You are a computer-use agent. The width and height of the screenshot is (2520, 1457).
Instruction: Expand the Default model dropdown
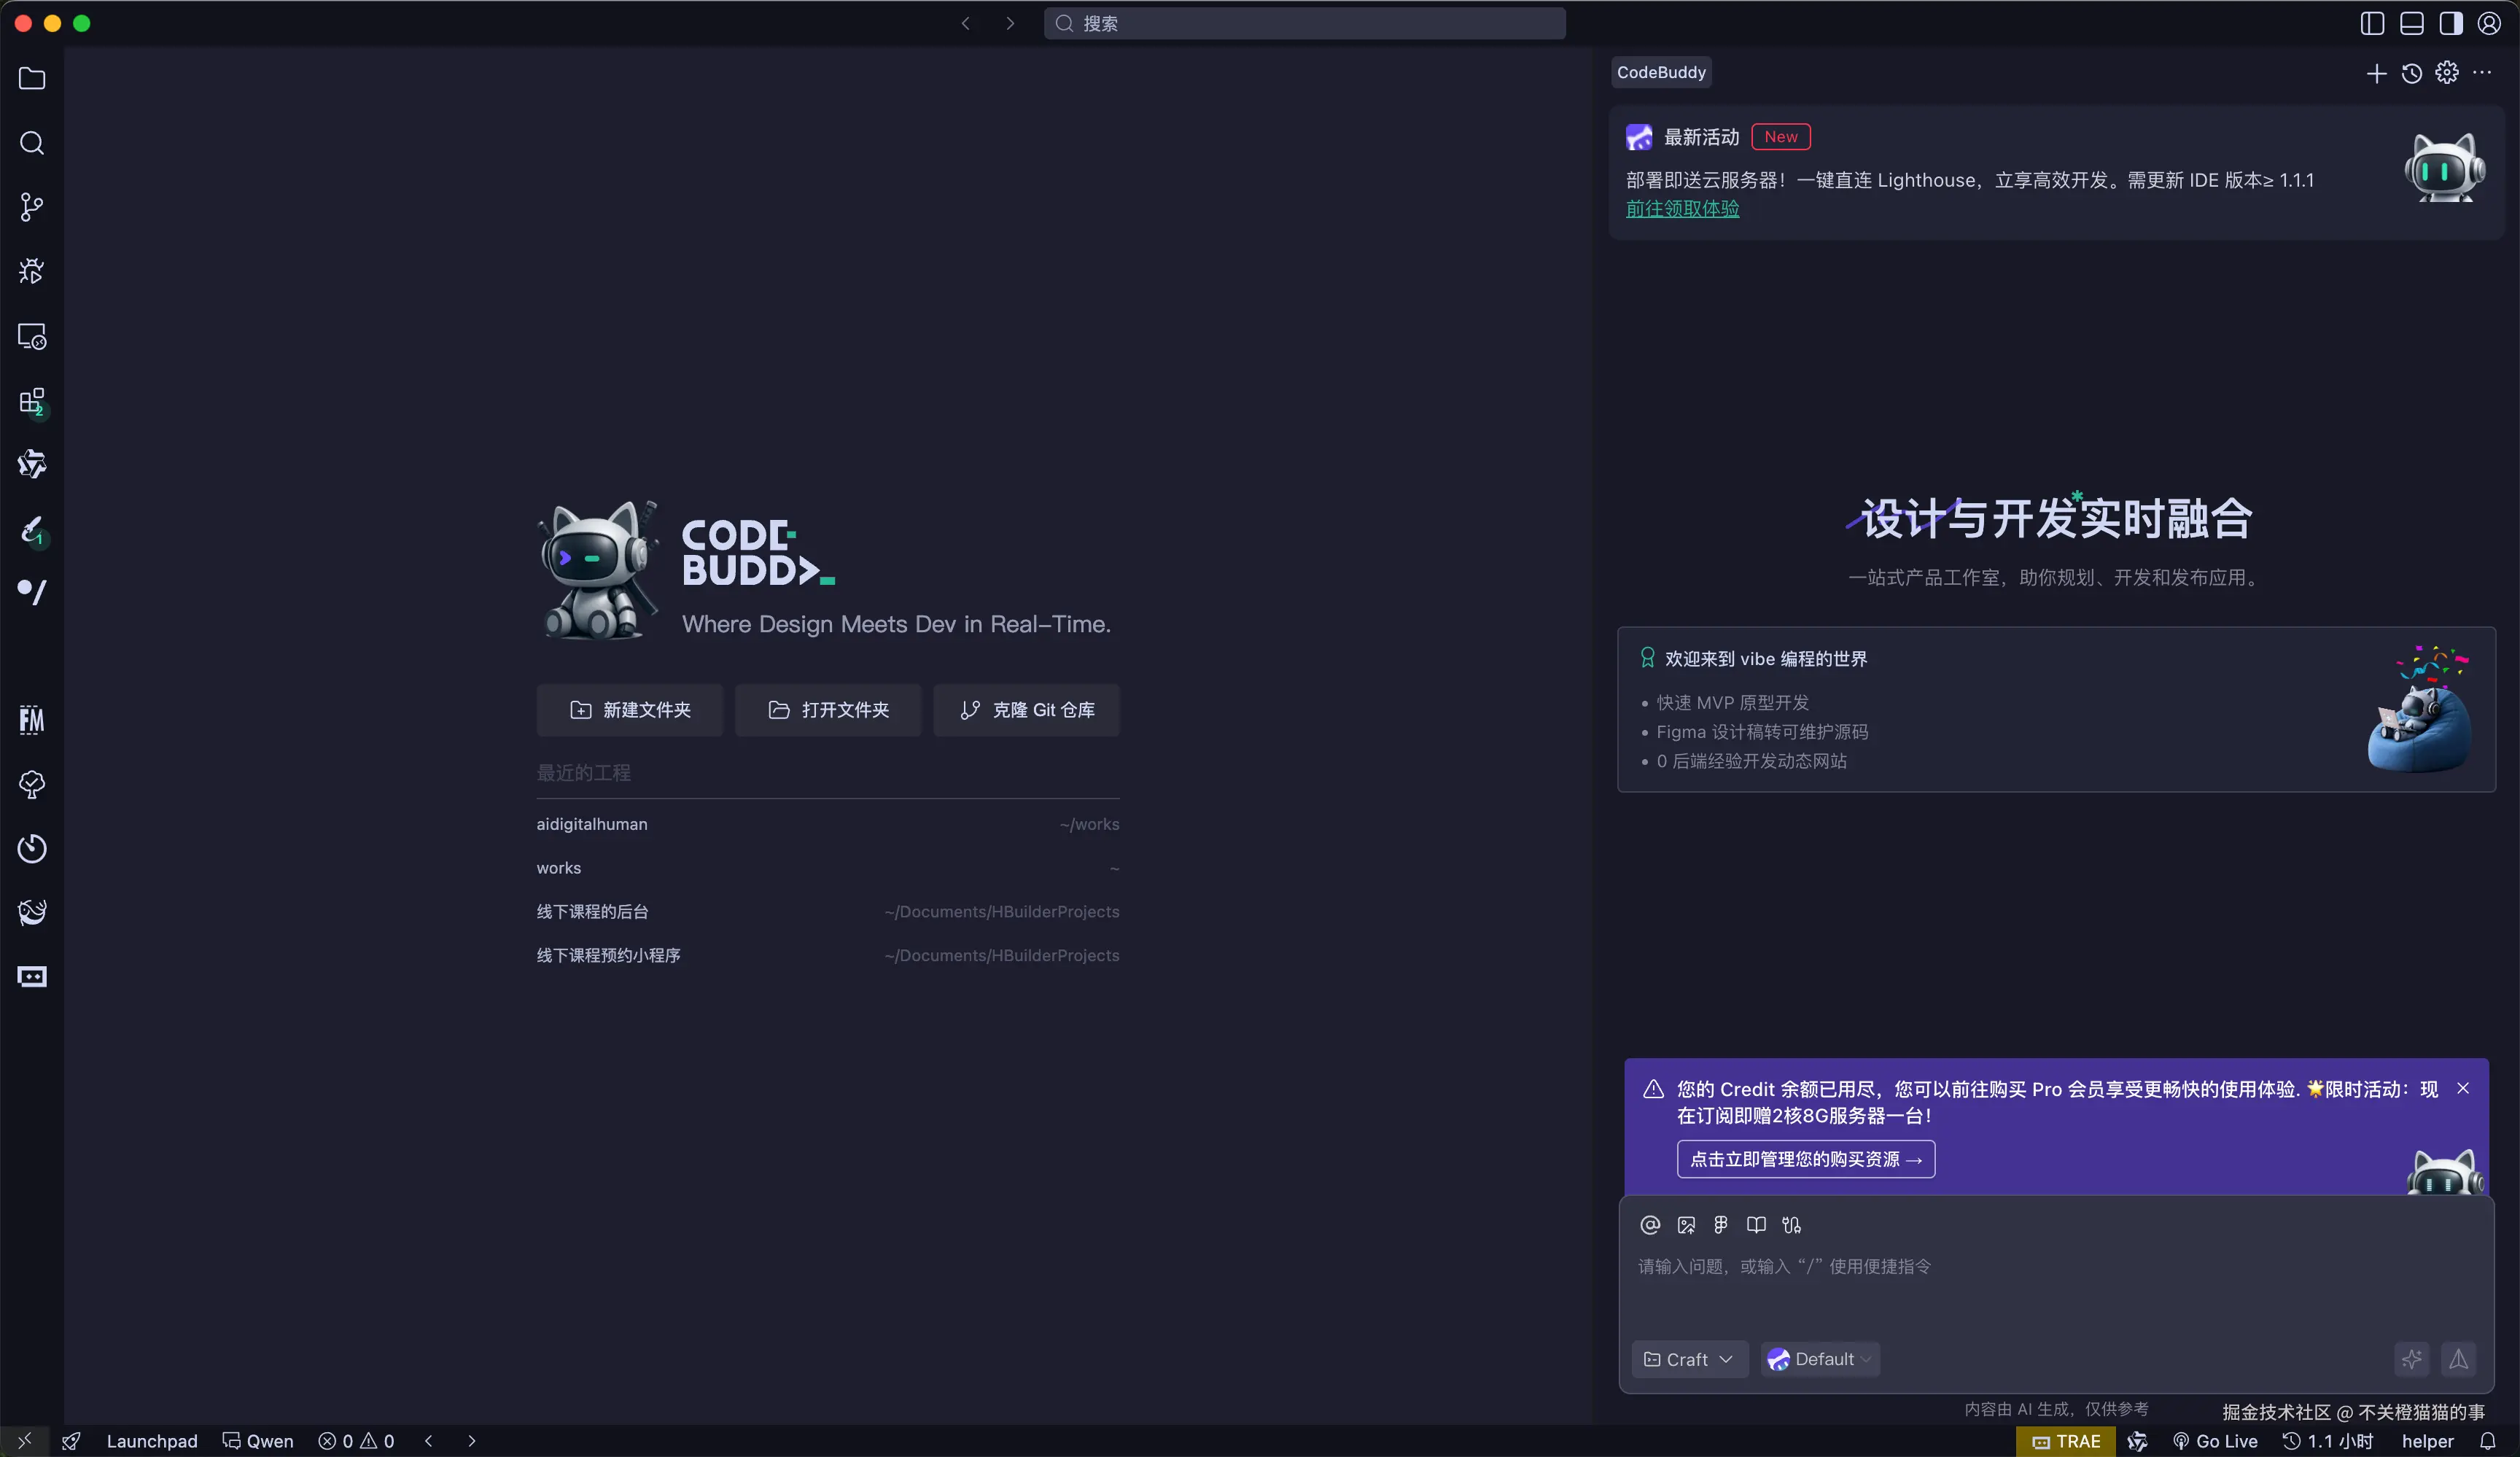[1819, 1359]
